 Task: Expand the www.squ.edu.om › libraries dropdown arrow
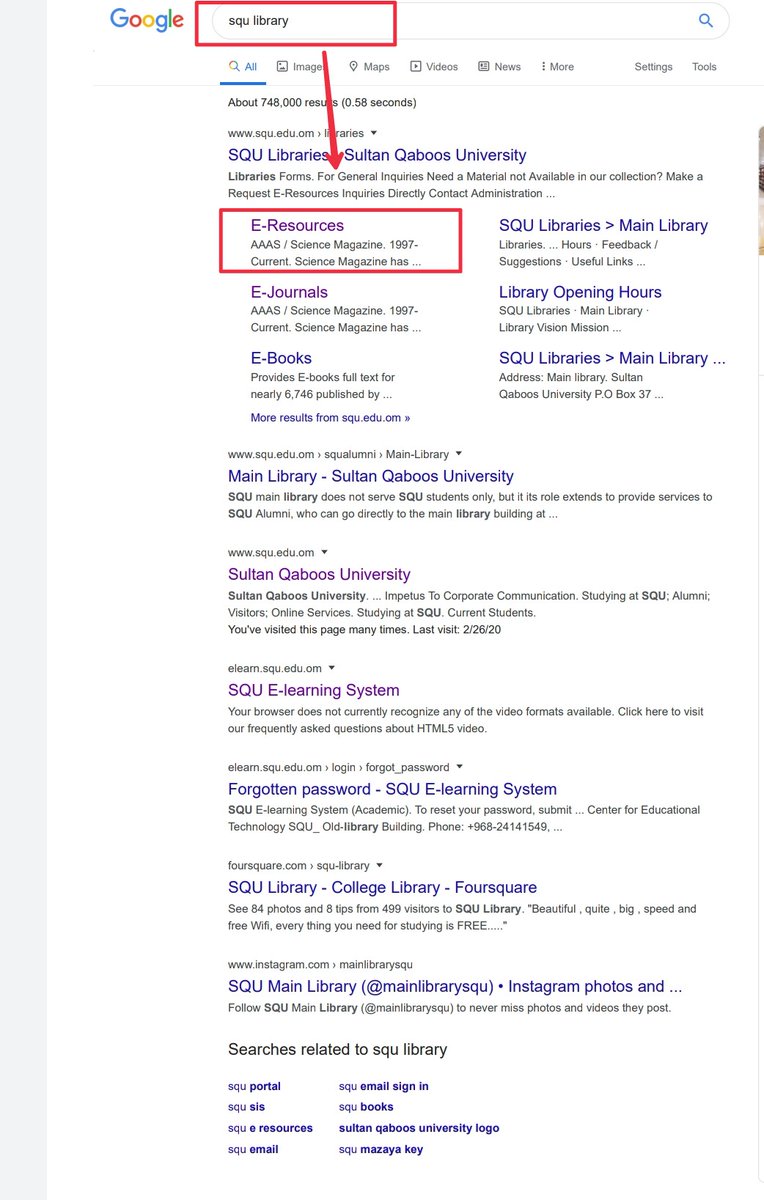[x=374, y=133]
